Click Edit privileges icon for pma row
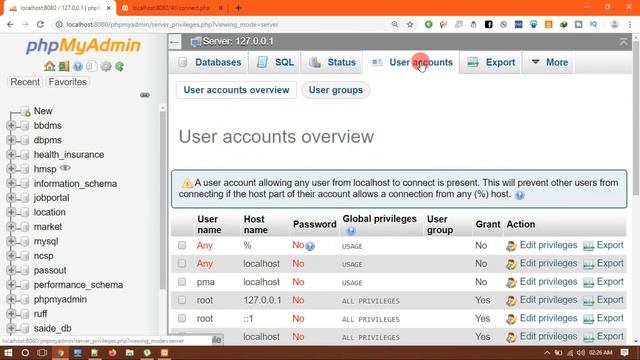 pyautogui.click(x=511, y=282)
